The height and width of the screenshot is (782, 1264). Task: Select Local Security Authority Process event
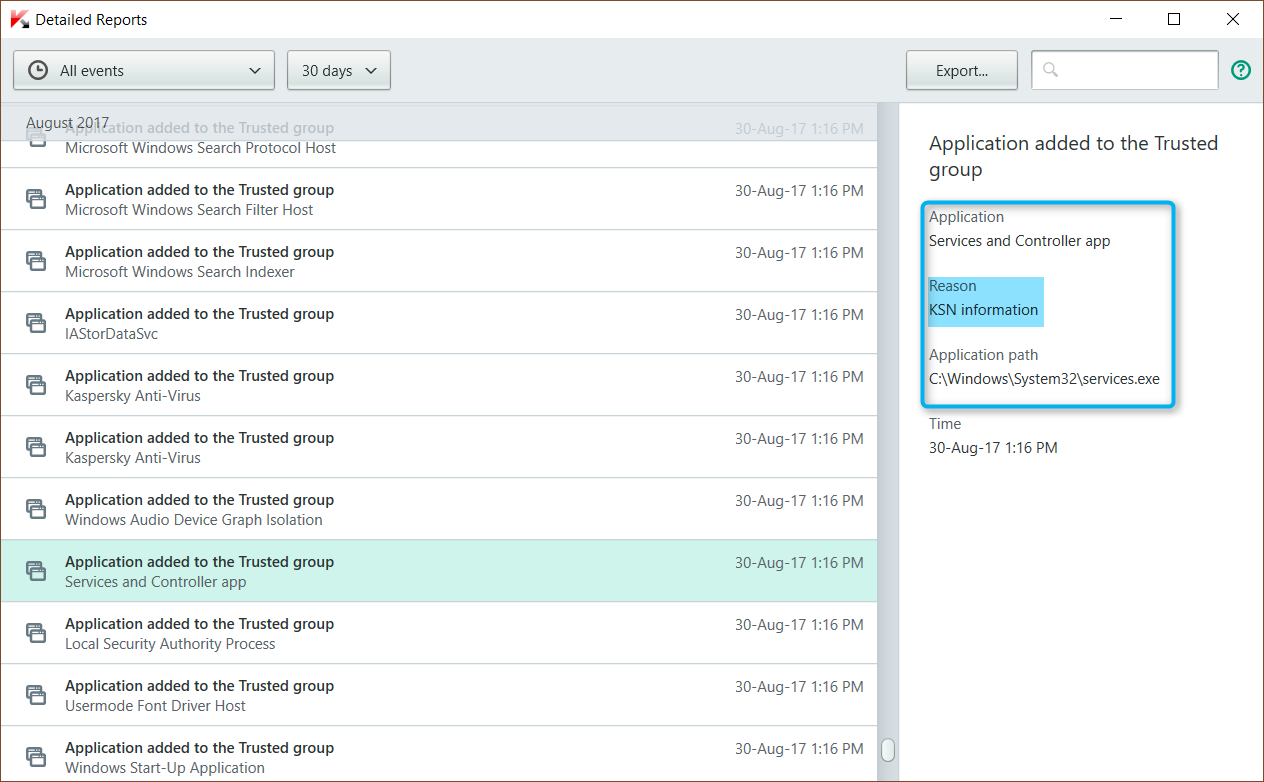(438, 633)
